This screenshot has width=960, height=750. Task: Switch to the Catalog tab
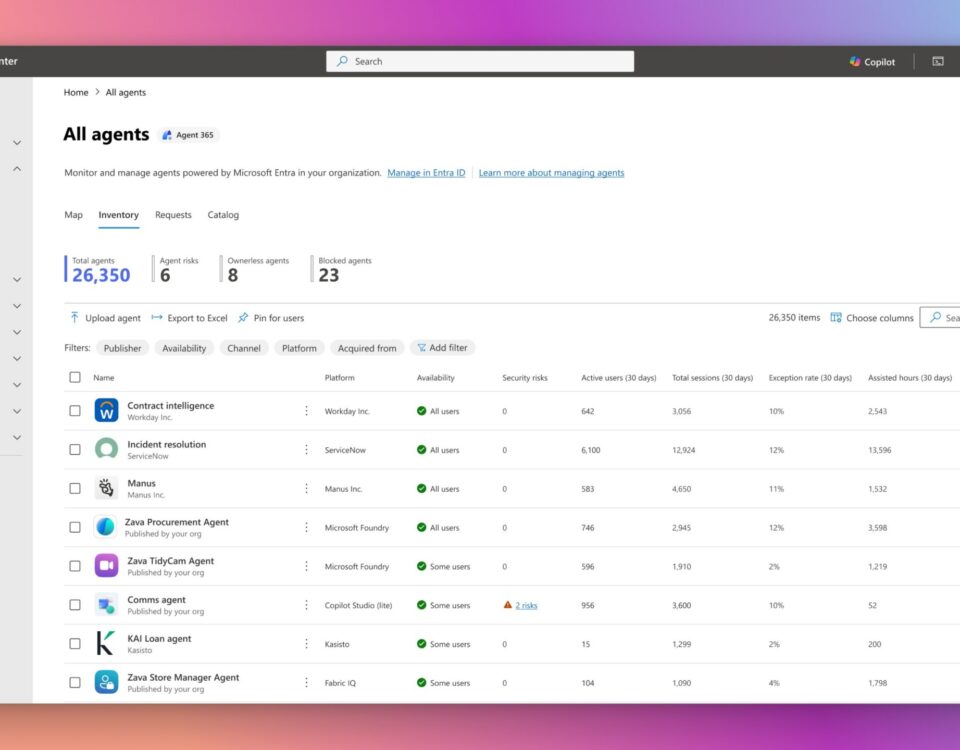click(223, 215)
